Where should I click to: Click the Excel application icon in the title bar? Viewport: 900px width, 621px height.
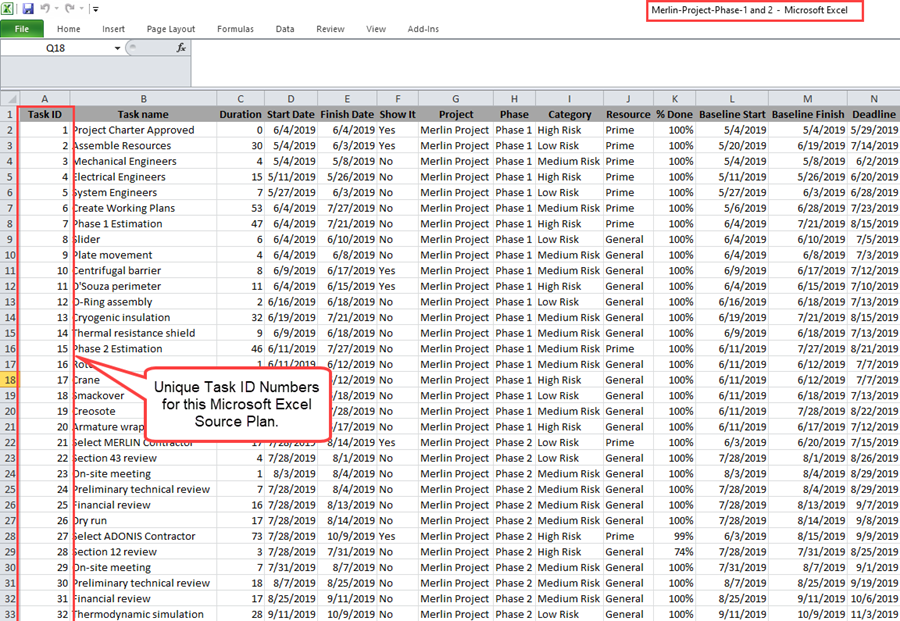pos(7,8)
